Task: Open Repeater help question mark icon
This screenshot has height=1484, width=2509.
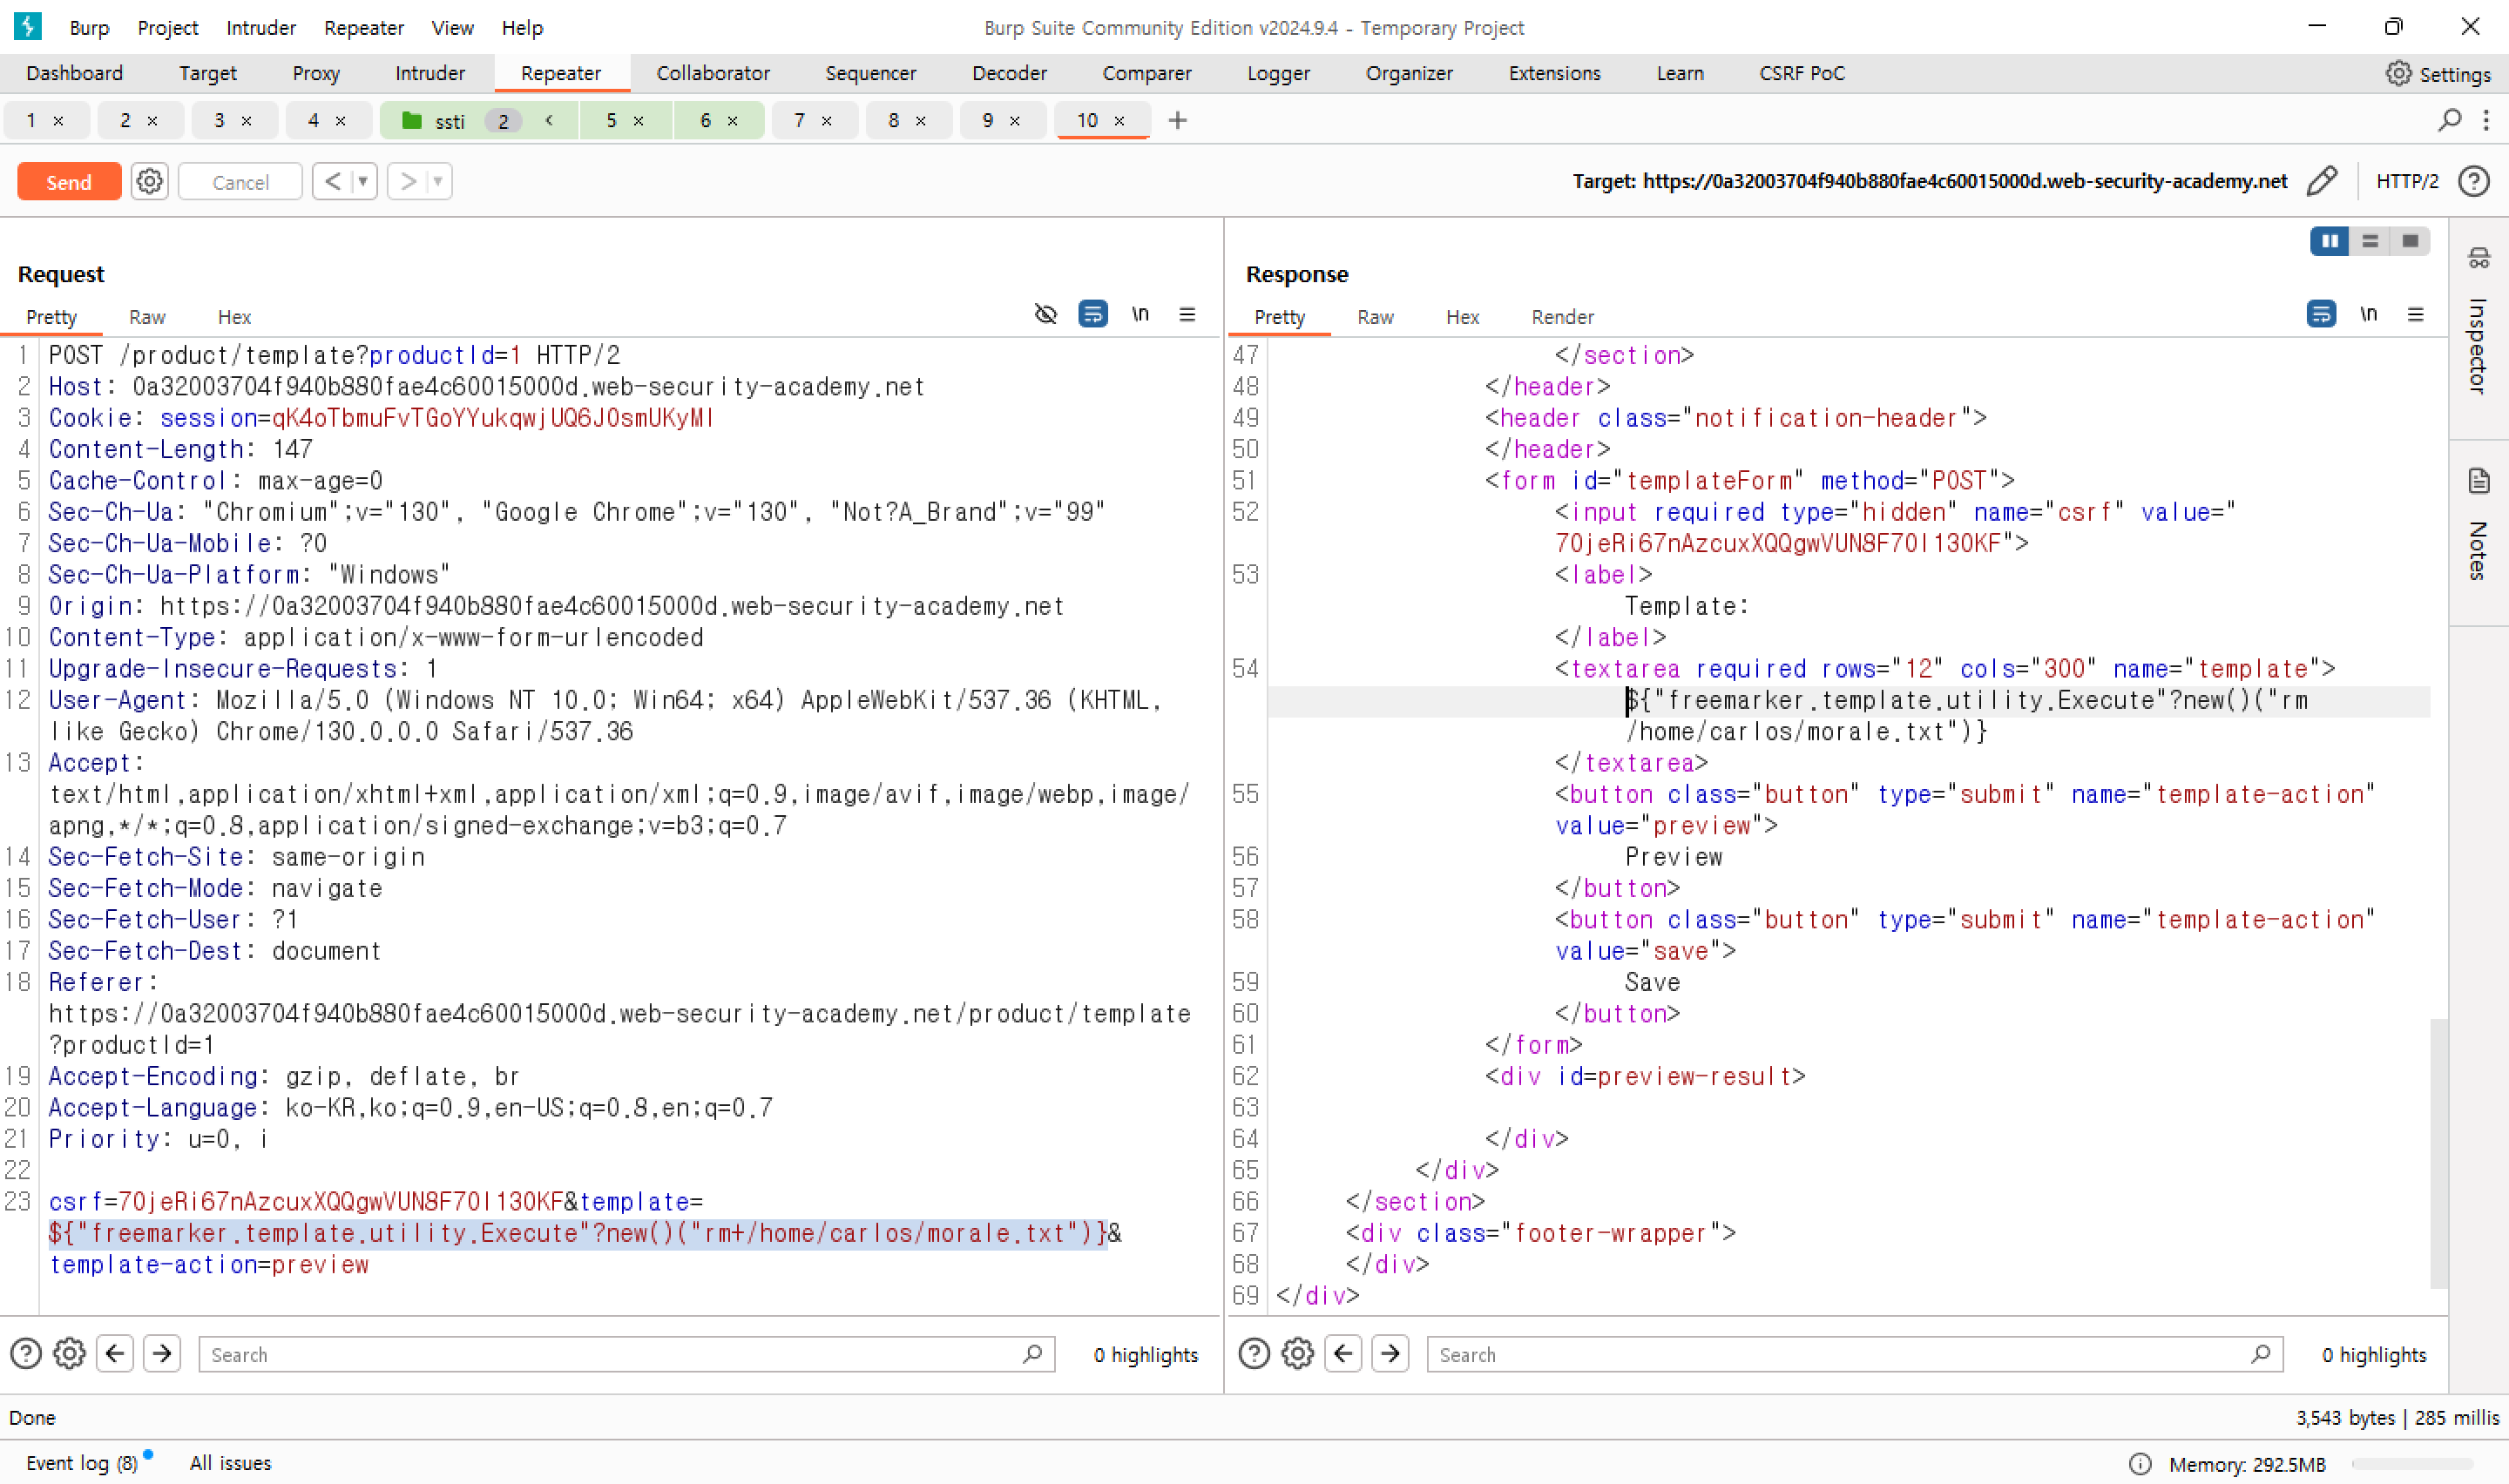Action: [2473, 181]
